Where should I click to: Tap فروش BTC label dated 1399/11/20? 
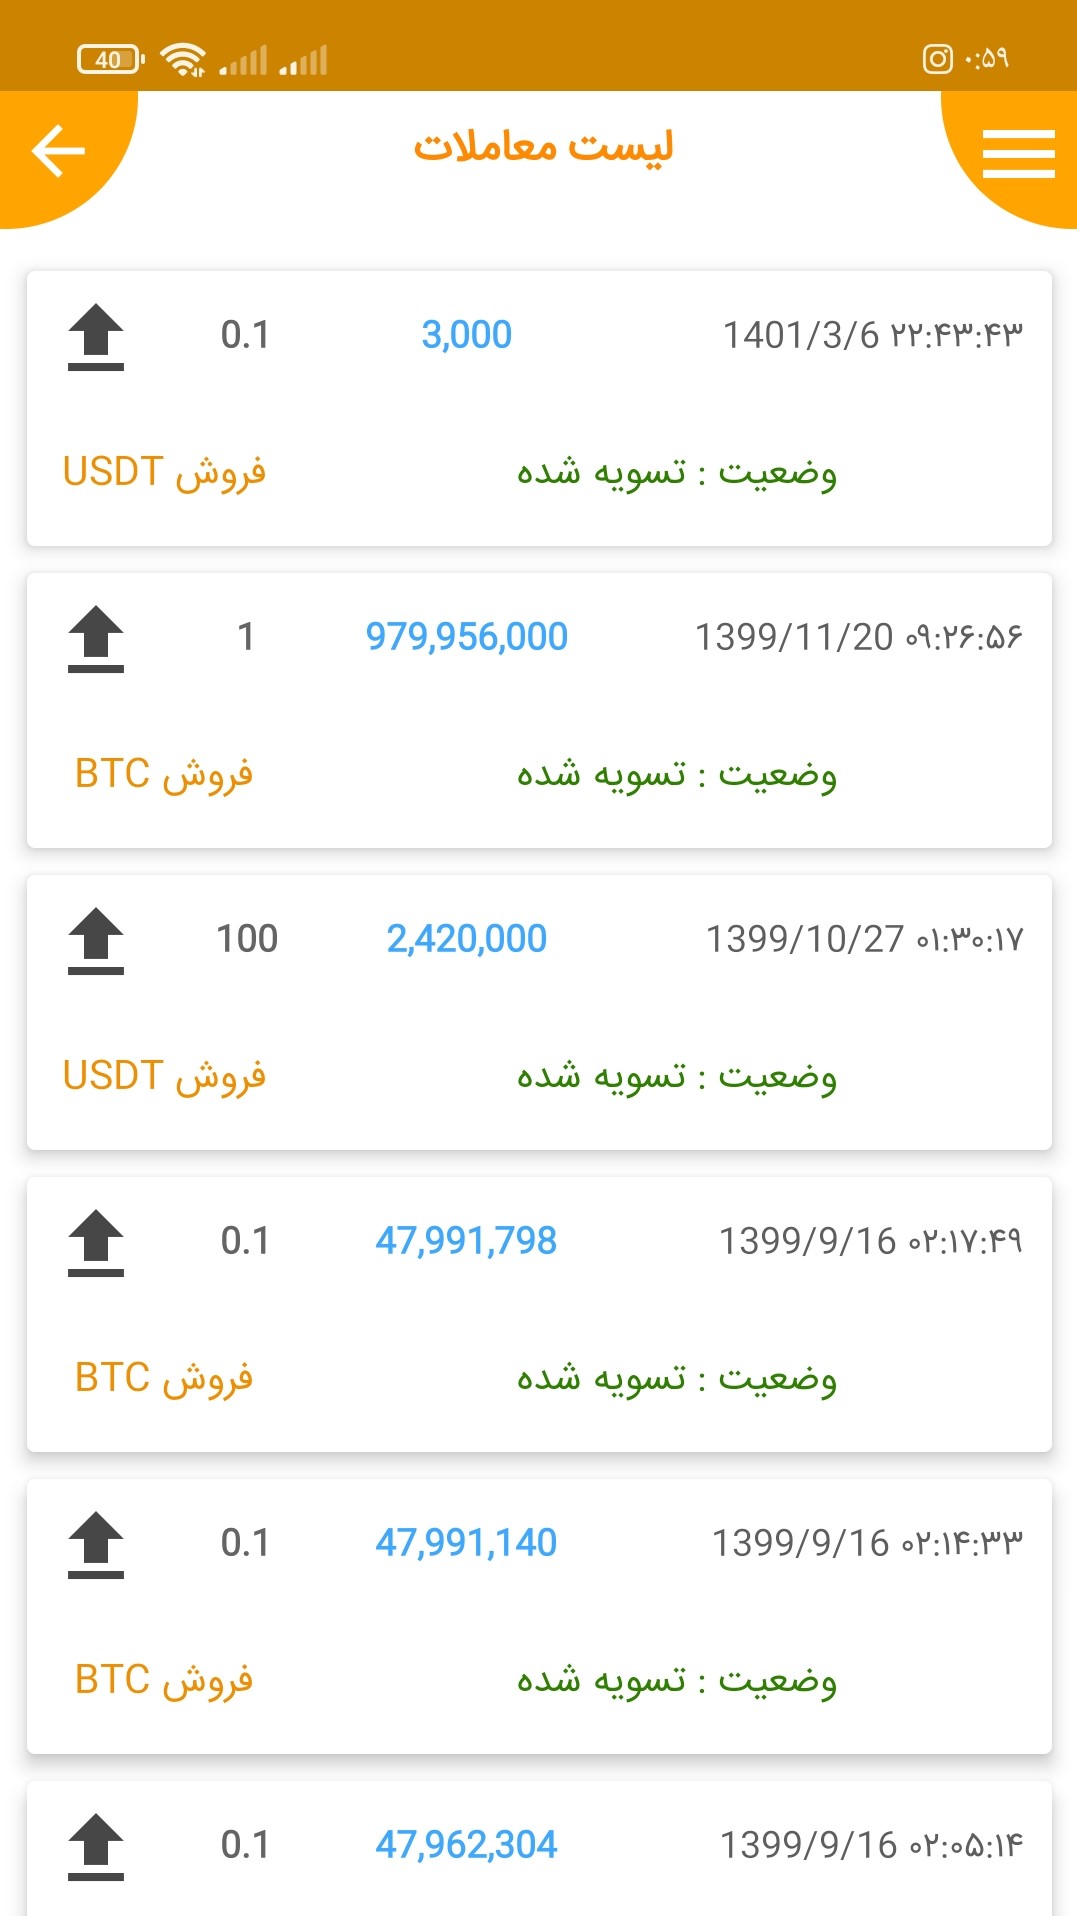pos(164,774)
